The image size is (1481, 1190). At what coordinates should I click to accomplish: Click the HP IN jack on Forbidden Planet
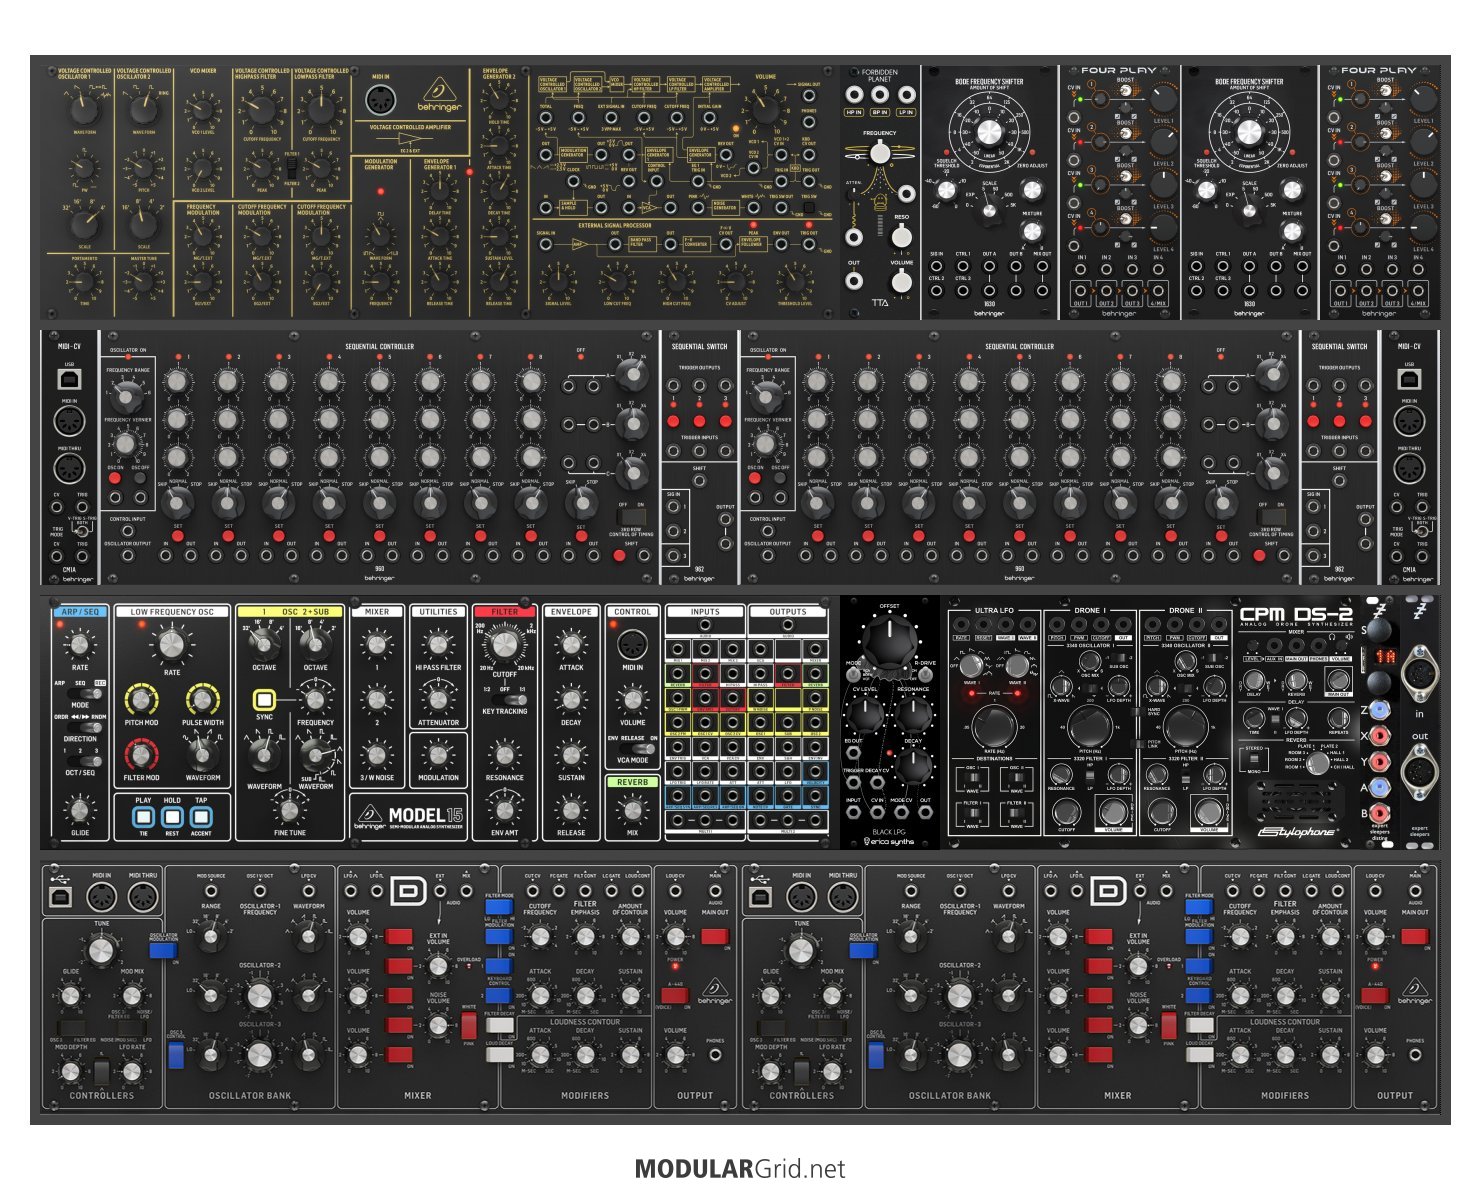pos(854,95)
